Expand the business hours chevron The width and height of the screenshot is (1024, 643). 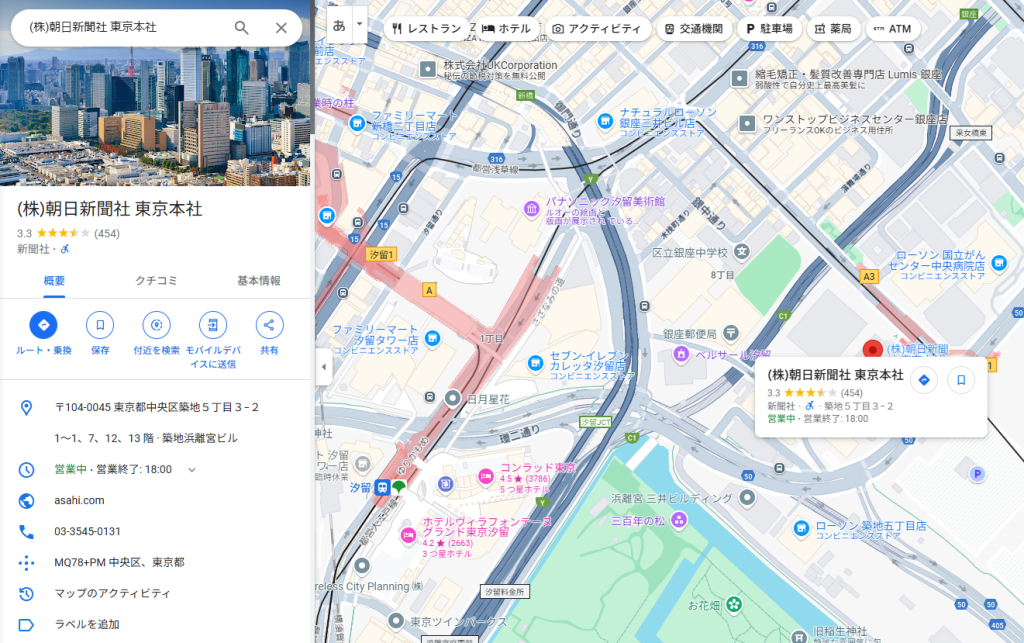click(192, 470)
